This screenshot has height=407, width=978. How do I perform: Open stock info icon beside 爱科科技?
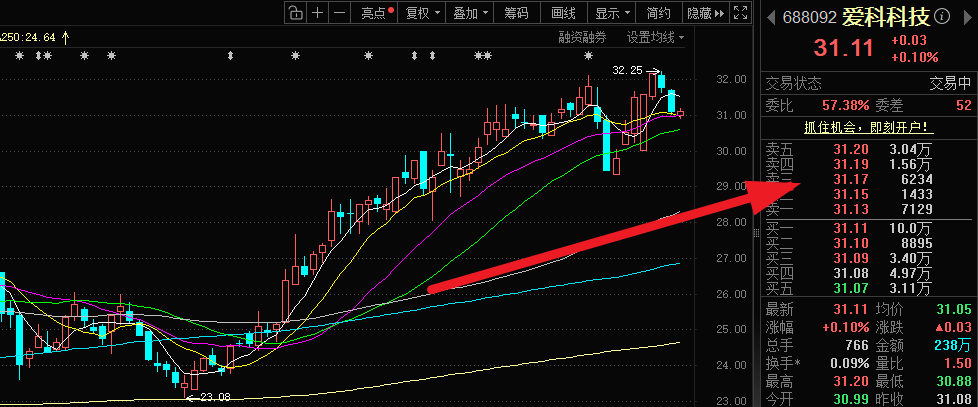tap(941, 16)
